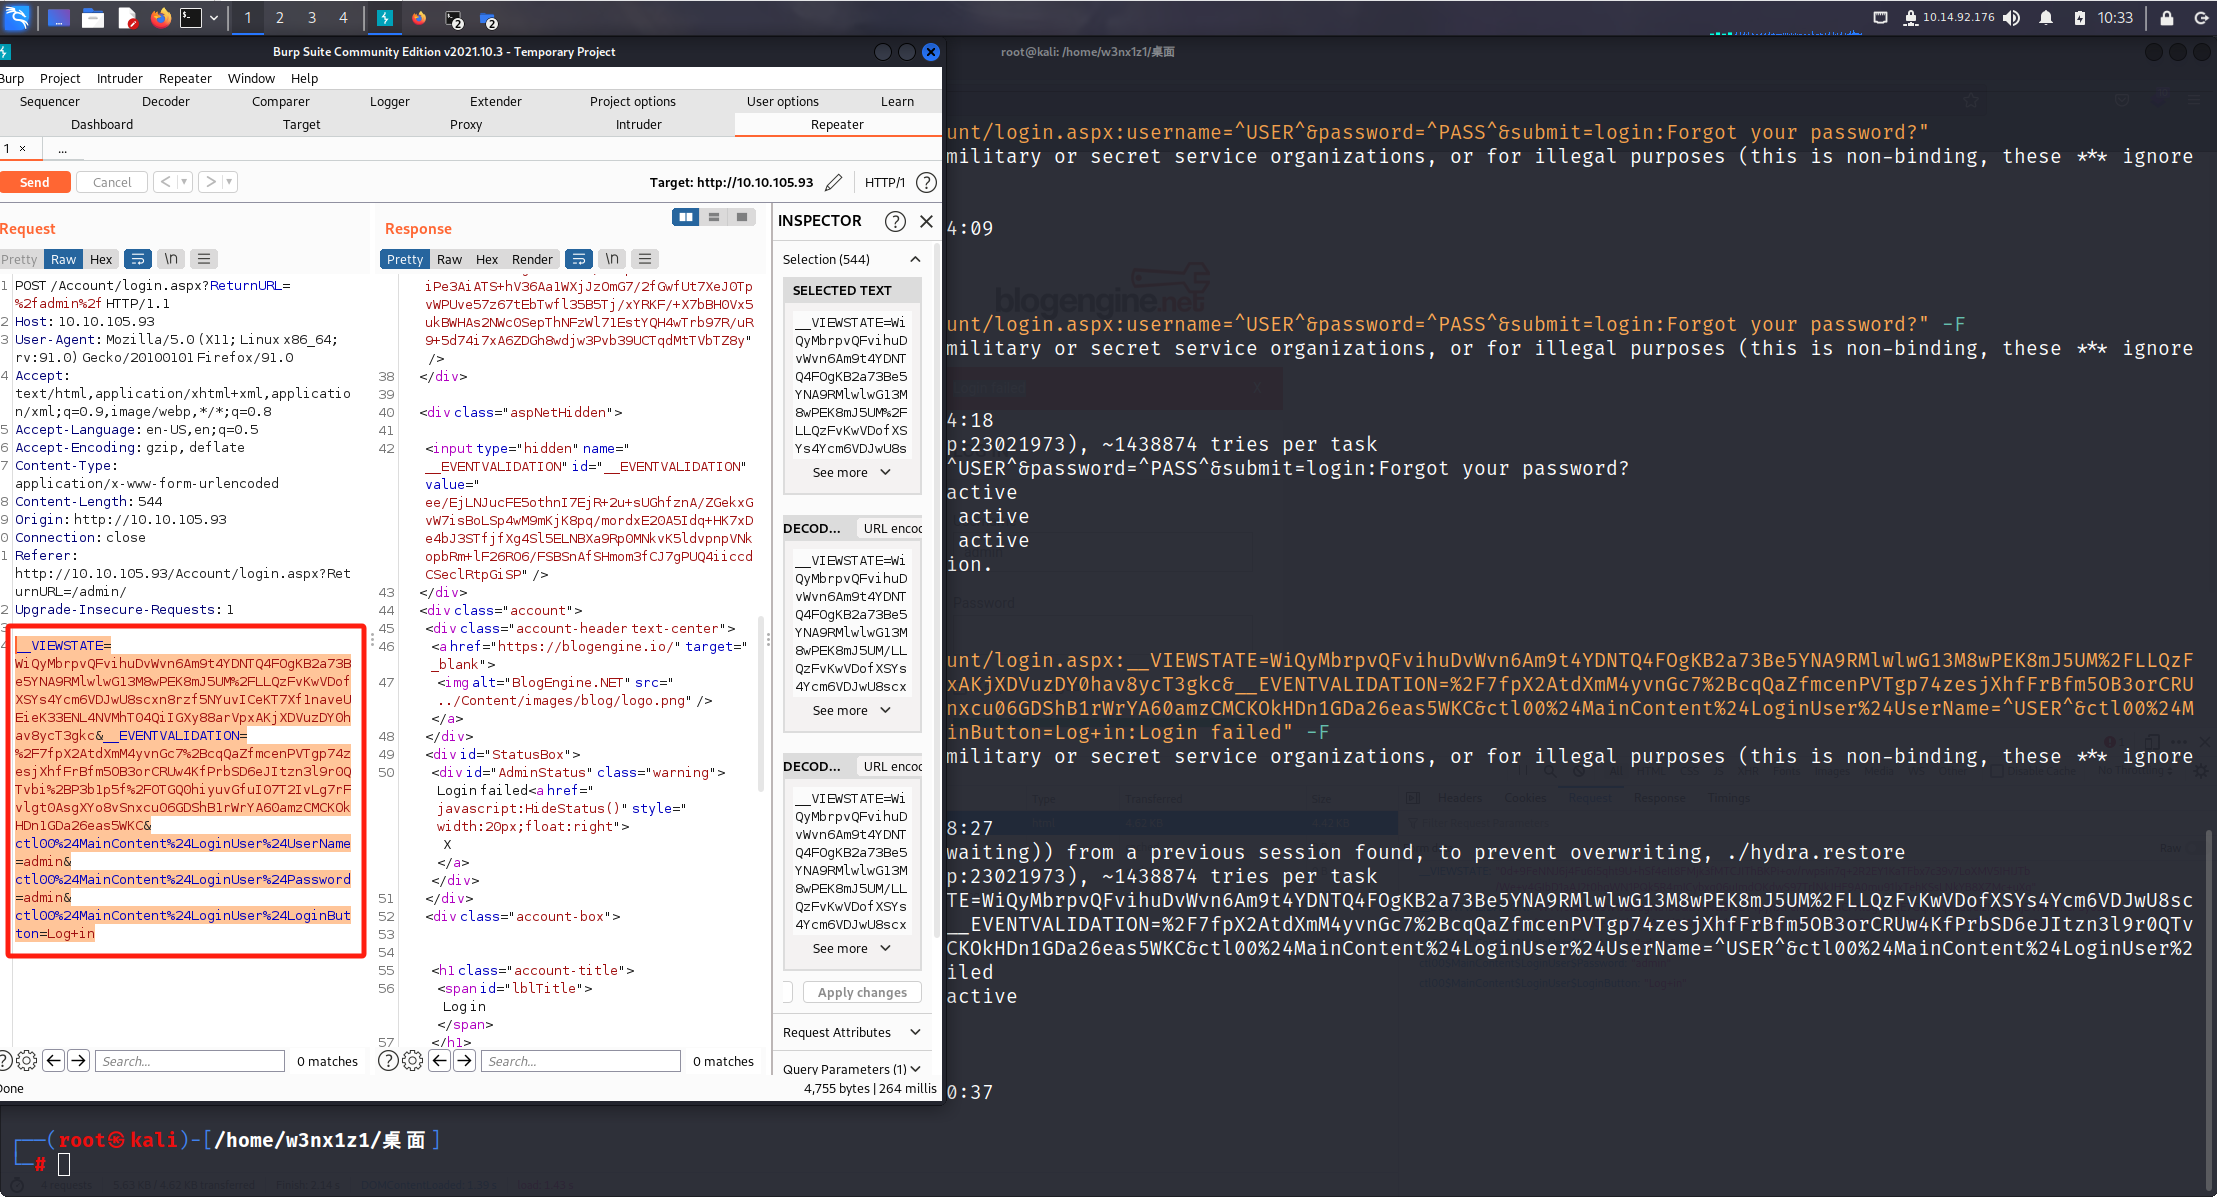This screenshot has height=1197, width=2217.
Task: Open Response editor hamburger menu
Action: click(645, 259)
